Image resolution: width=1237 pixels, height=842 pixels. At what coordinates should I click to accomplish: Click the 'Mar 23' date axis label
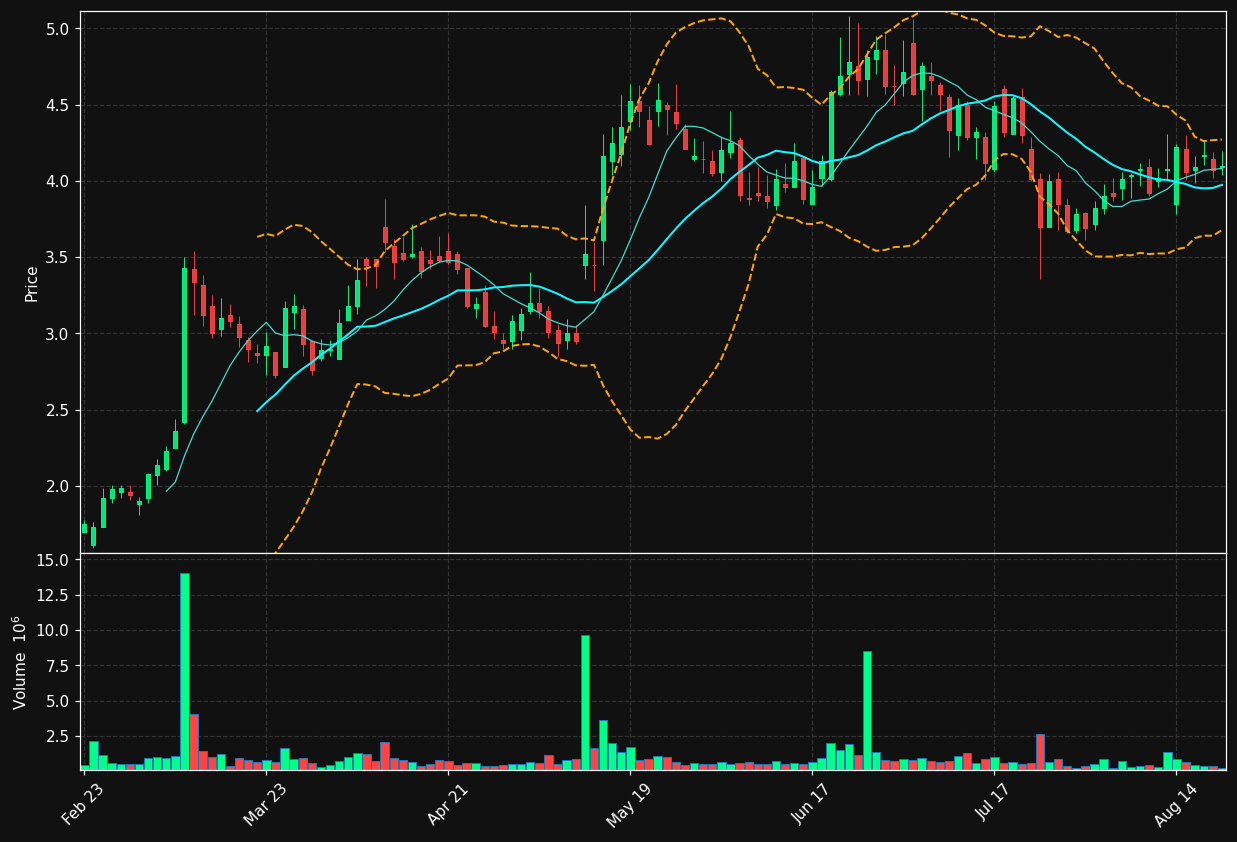pos(264,804)
